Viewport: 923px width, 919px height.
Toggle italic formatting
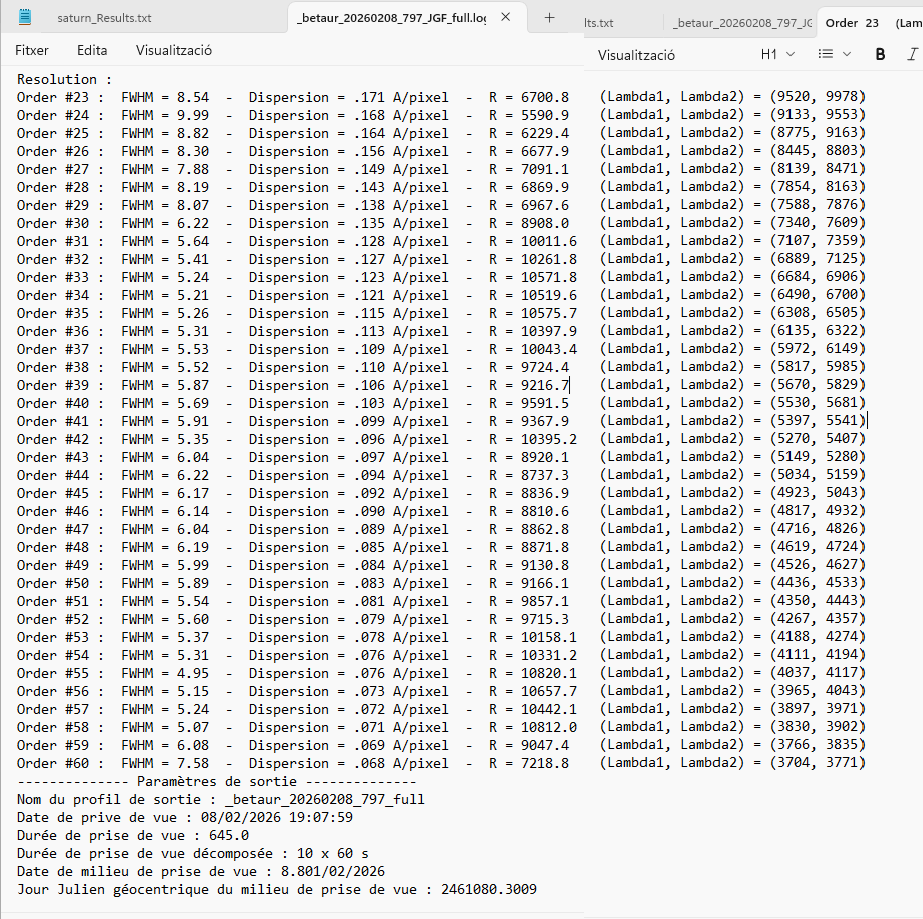point(911,54)
